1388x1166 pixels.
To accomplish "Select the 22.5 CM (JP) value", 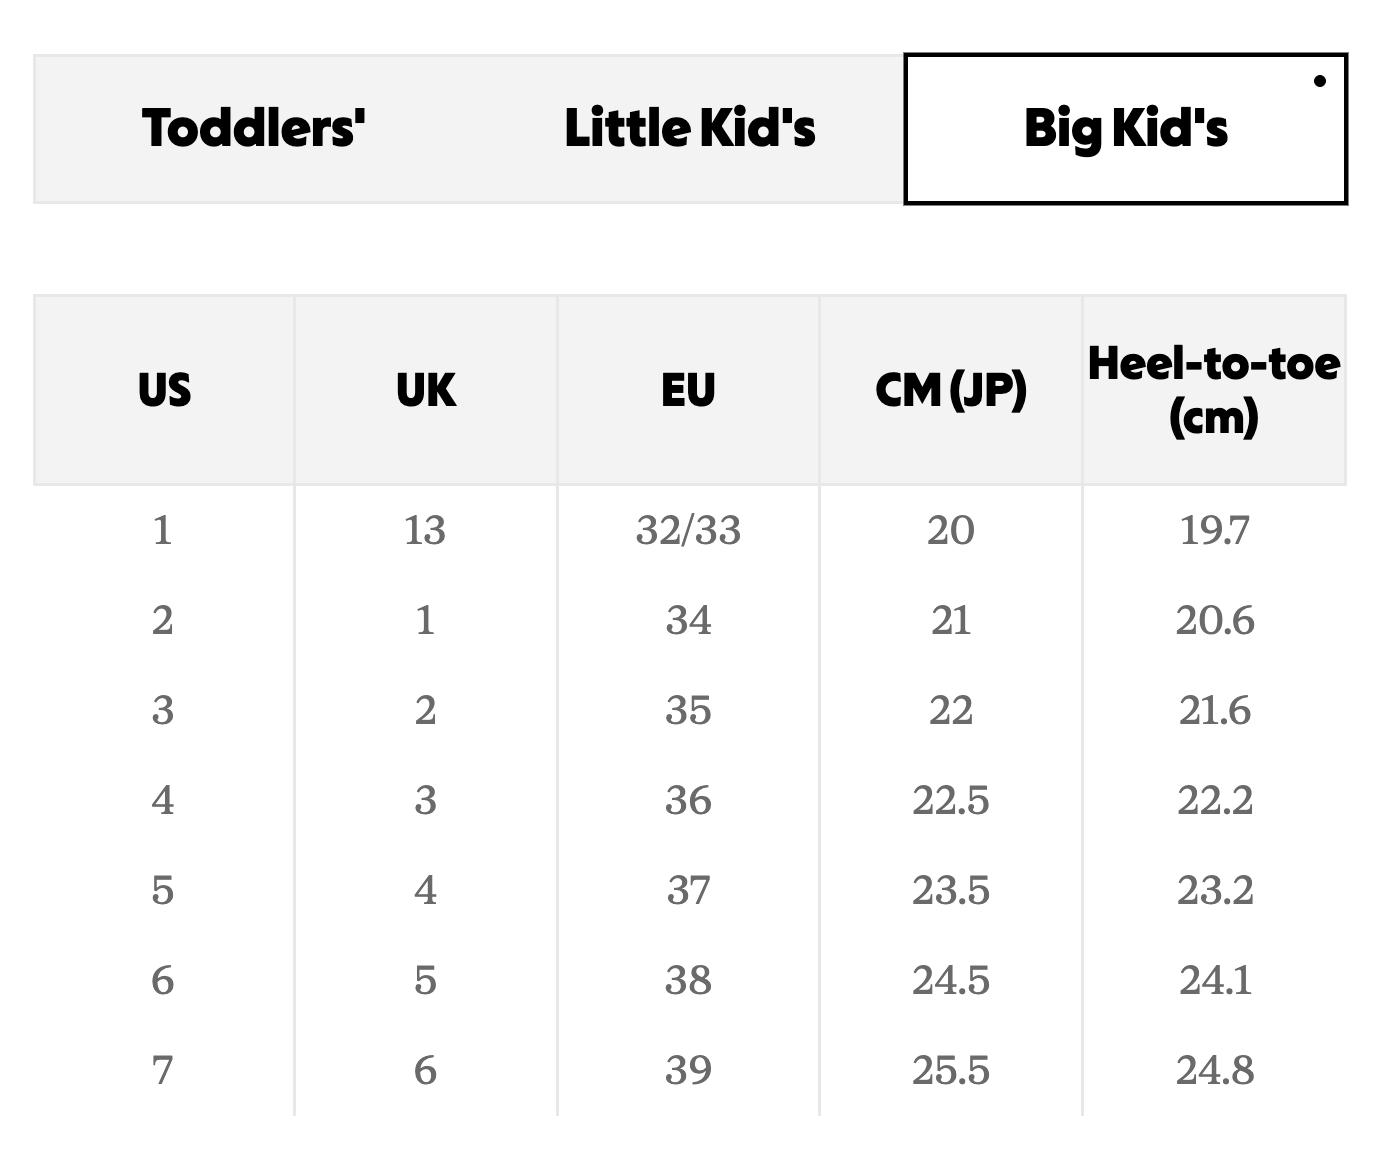I will [951, 800].
